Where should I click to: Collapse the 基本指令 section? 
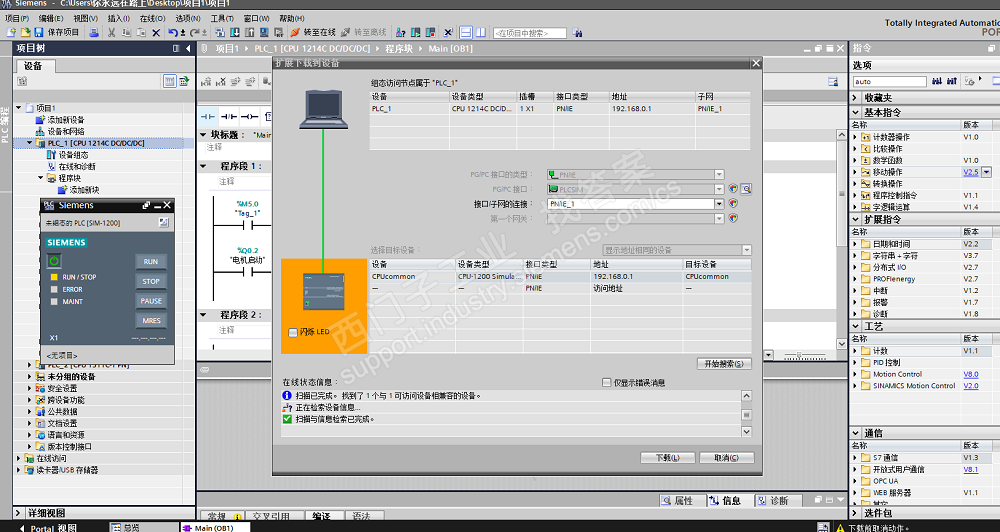click(856, 112)
